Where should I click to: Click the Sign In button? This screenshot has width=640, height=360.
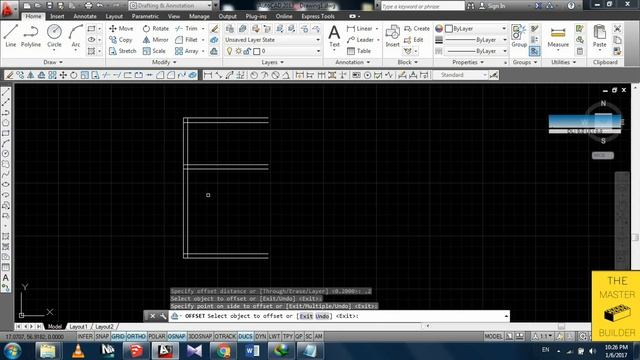coord(492,6)
